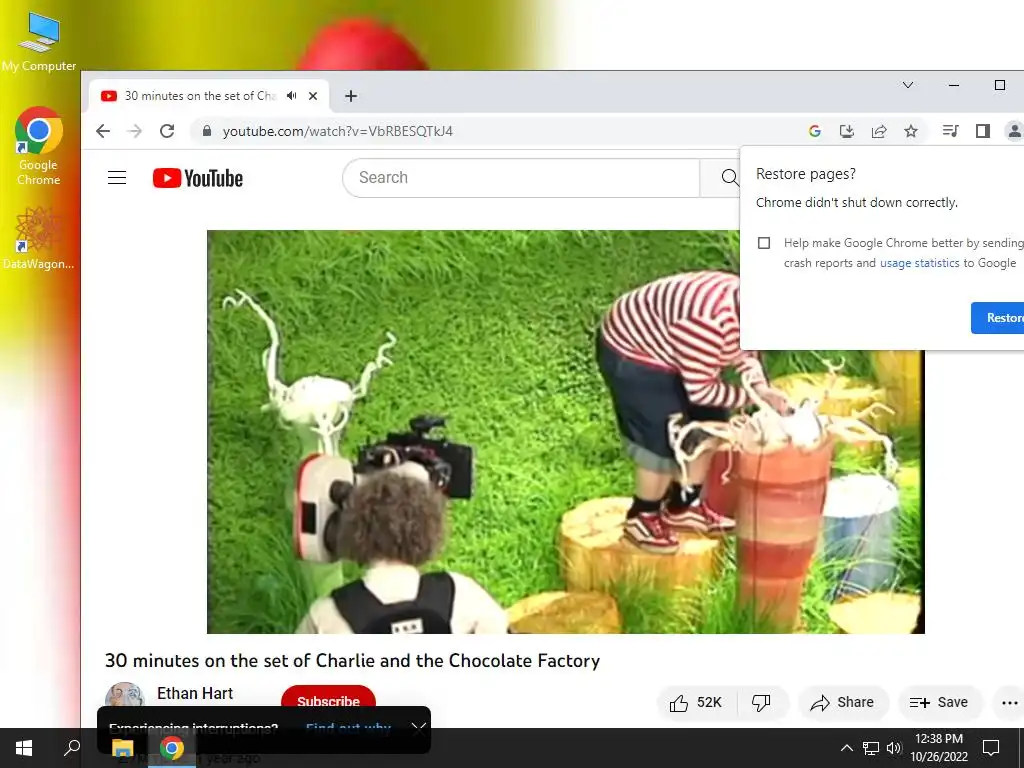The height and width of the screenshot is (768, 1024).
Task: Click the video title text
Action: pos(353,661)
